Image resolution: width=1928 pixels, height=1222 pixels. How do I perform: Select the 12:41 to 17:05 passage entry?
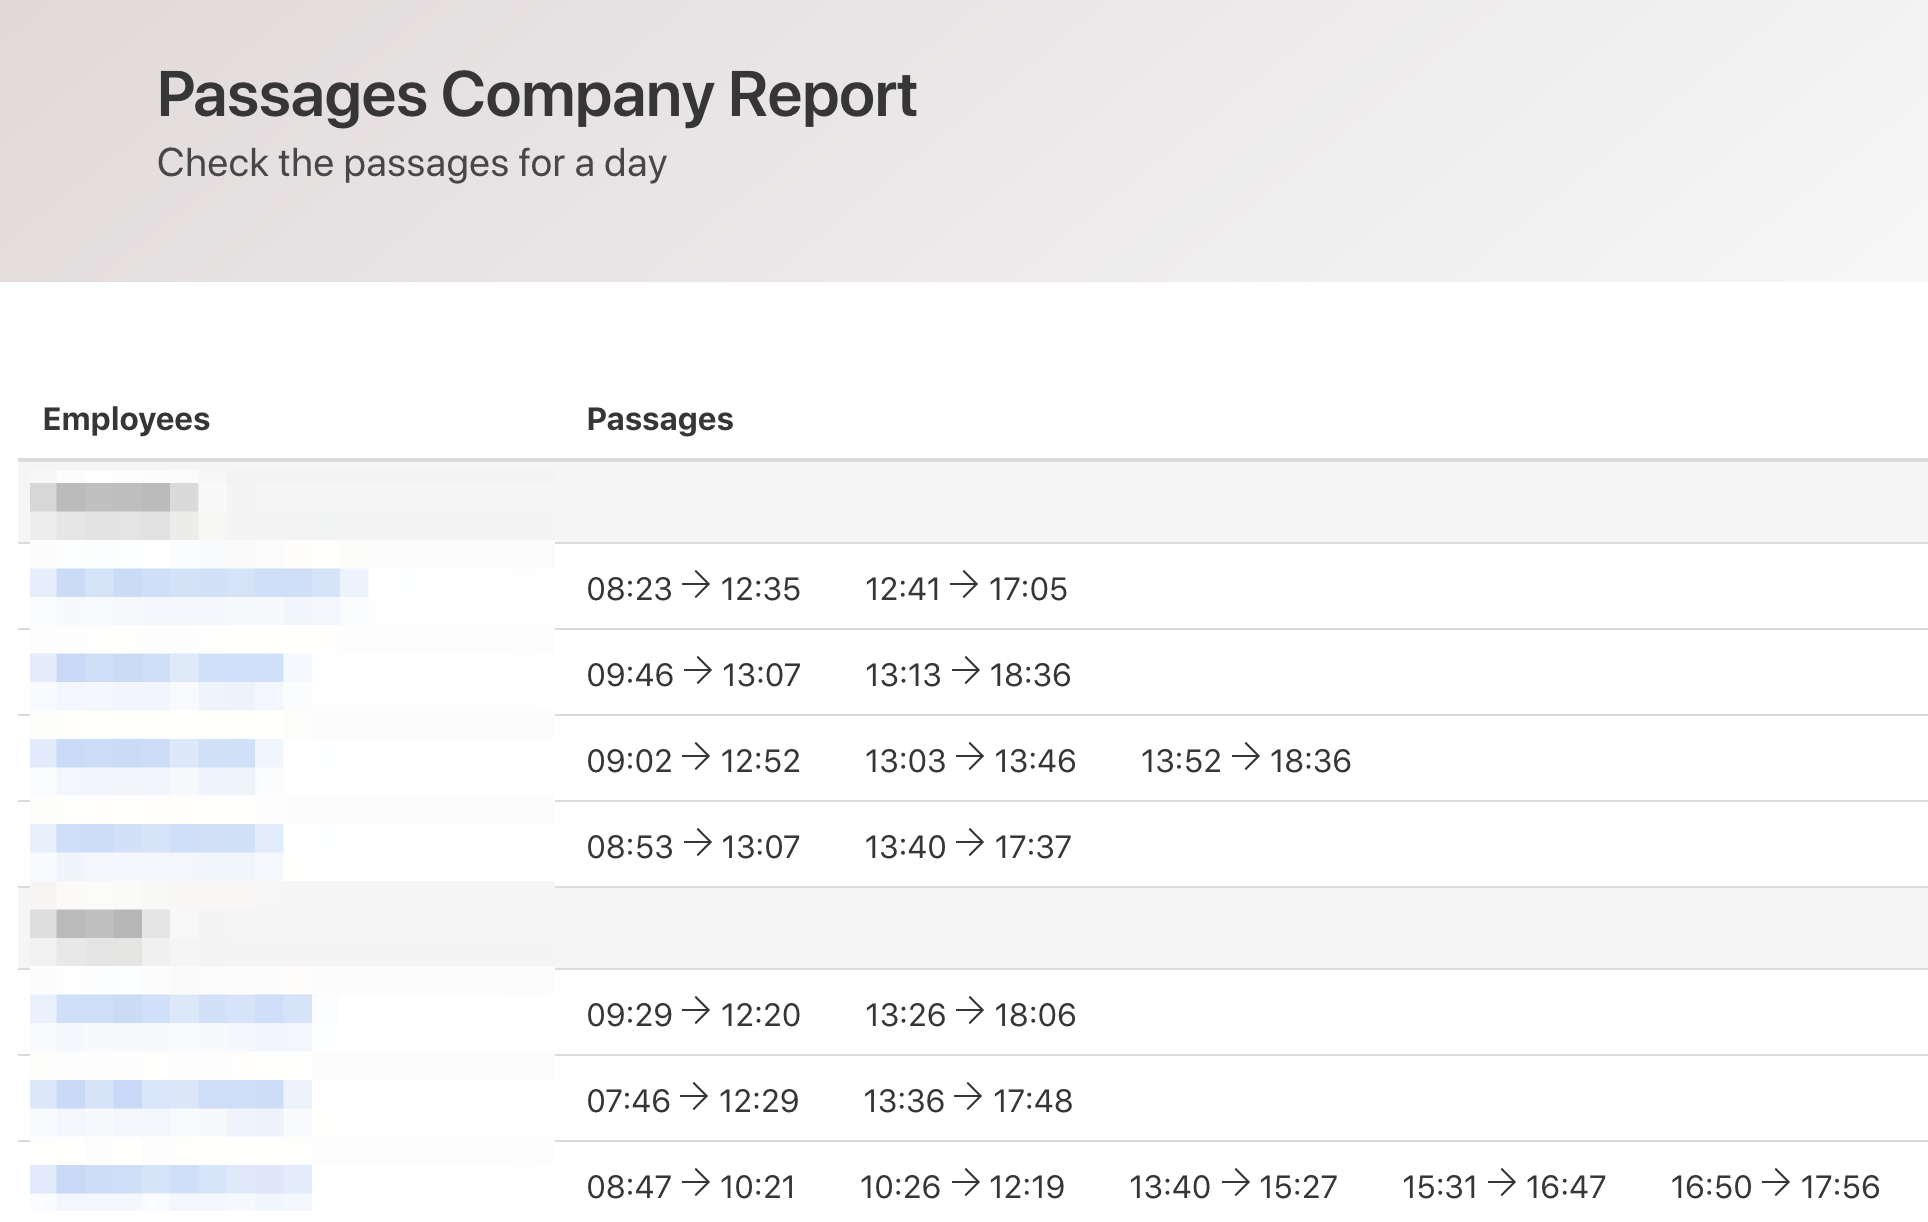[x=966, y=589]
